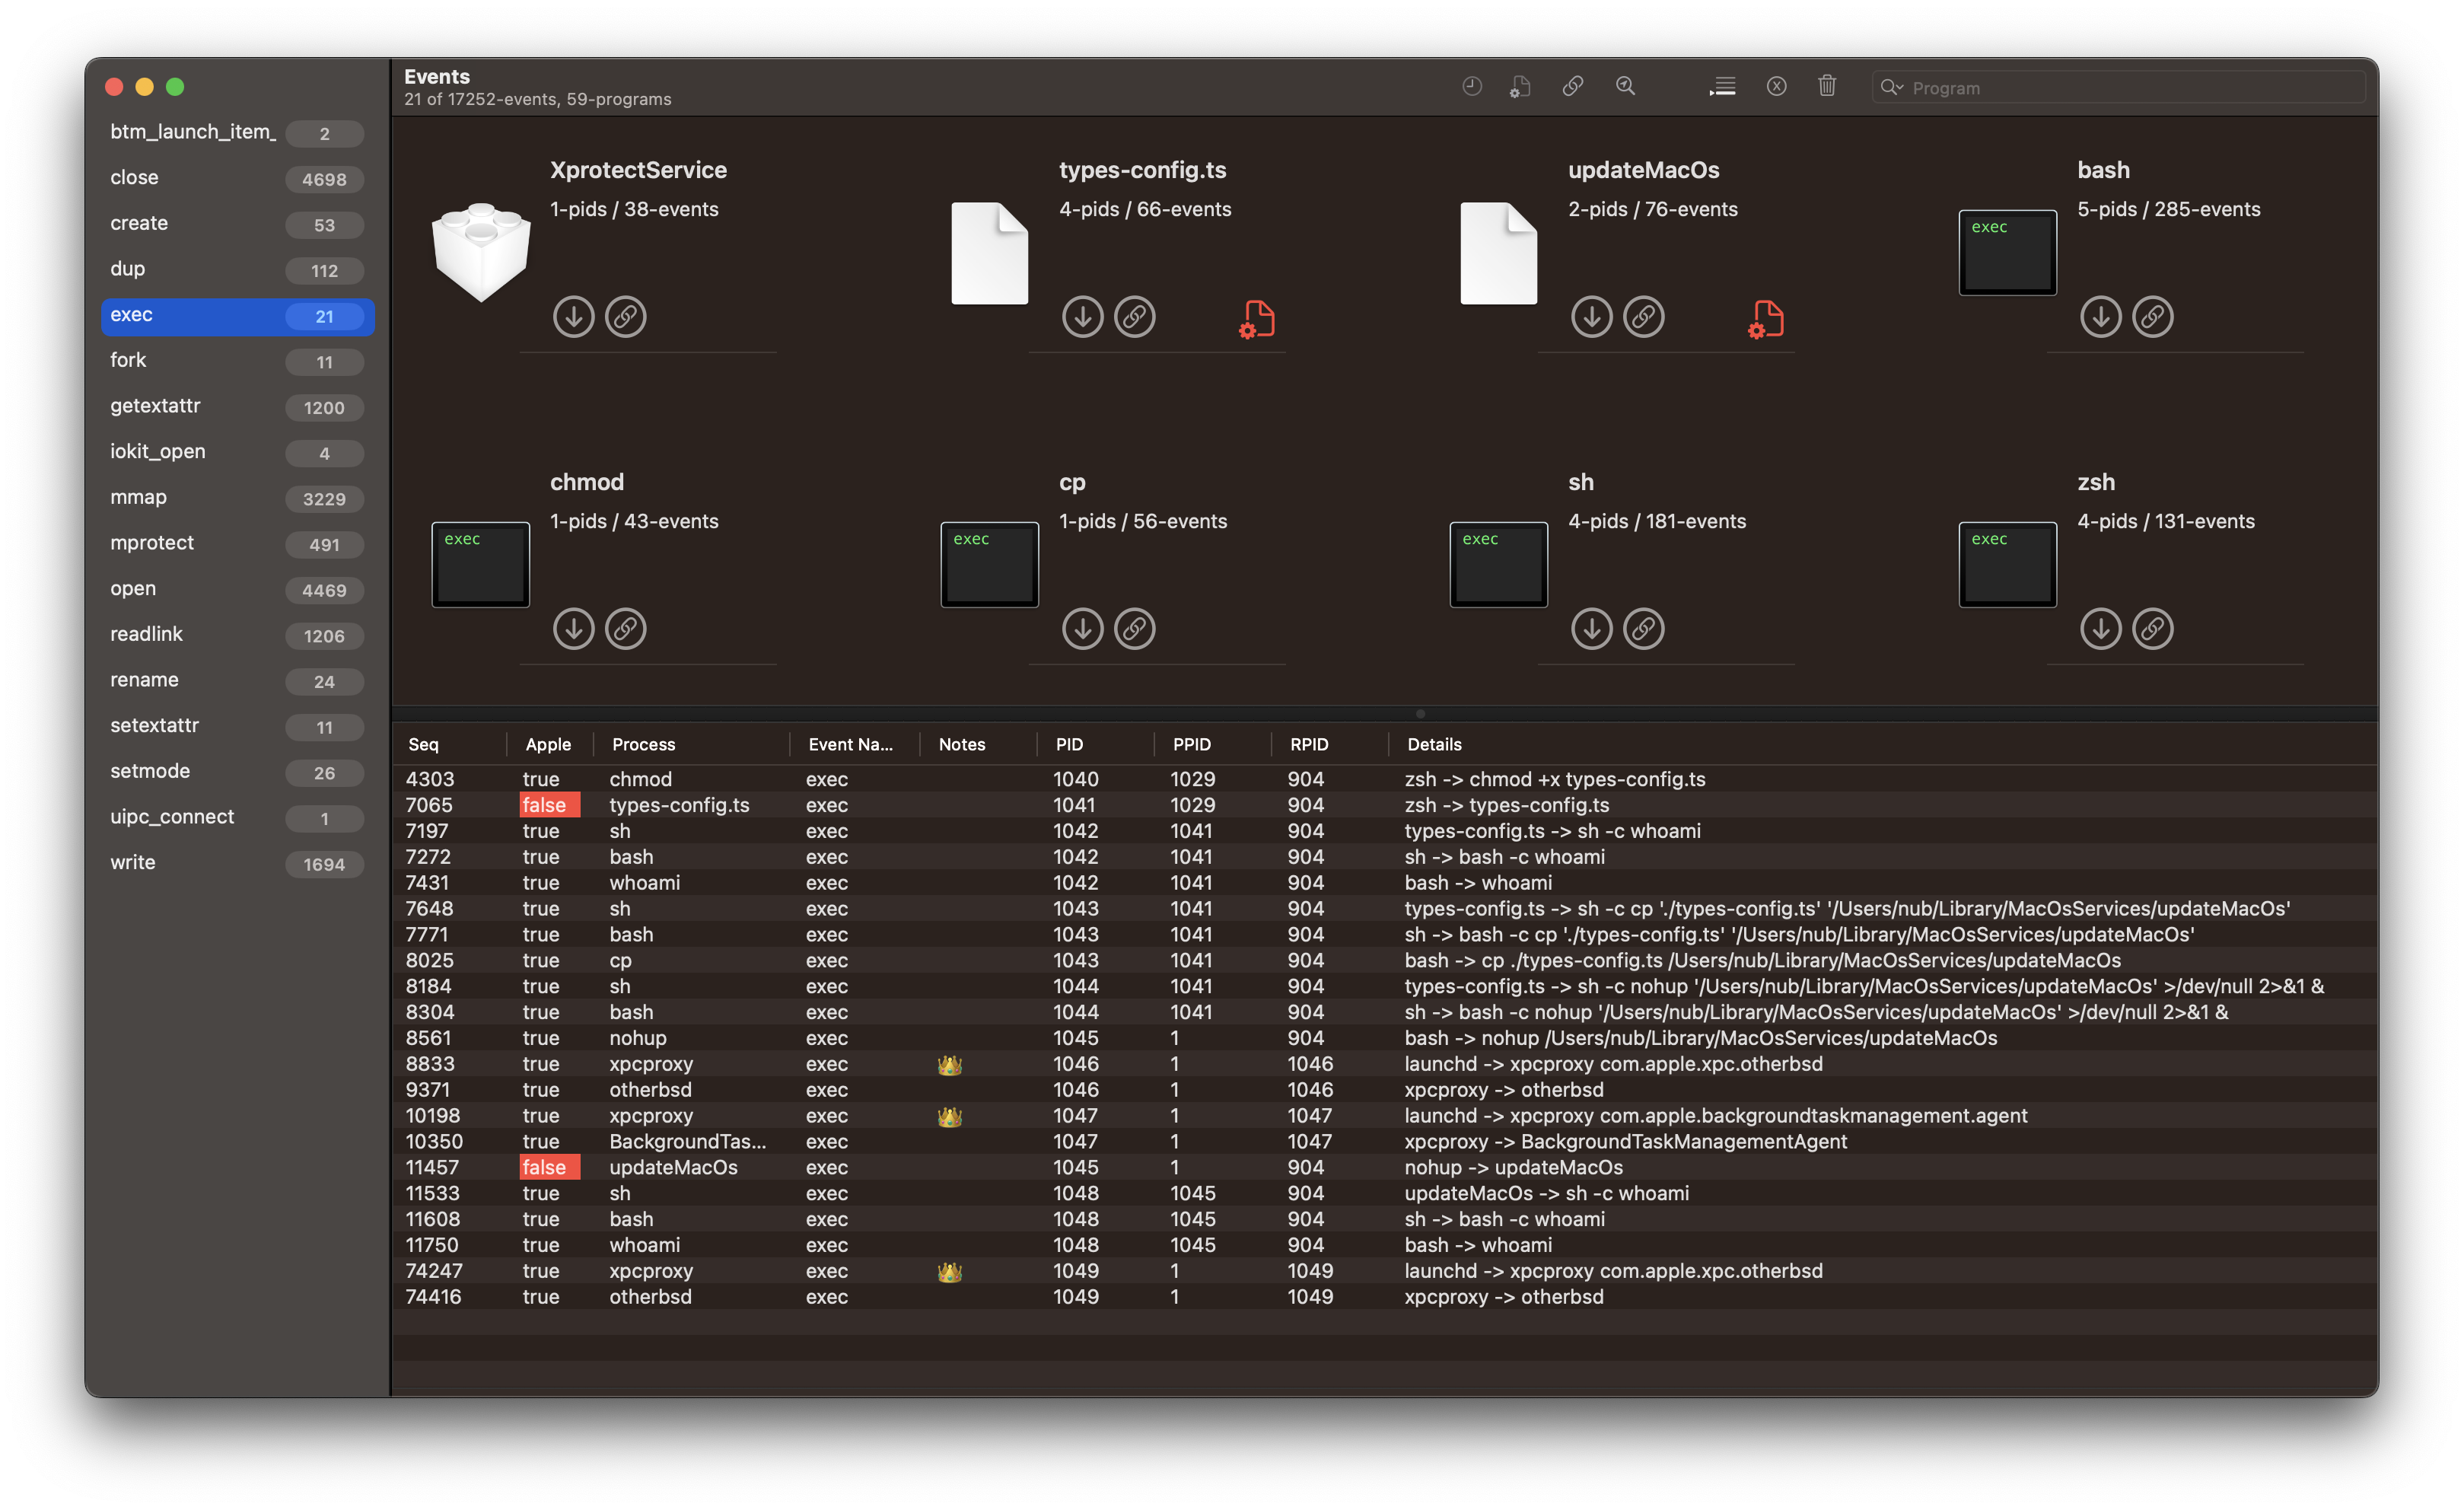Viewport: 2464px width, 1510px height.
Task: Click download arrow under zsh card
Action: click(x=2100, y=629)
